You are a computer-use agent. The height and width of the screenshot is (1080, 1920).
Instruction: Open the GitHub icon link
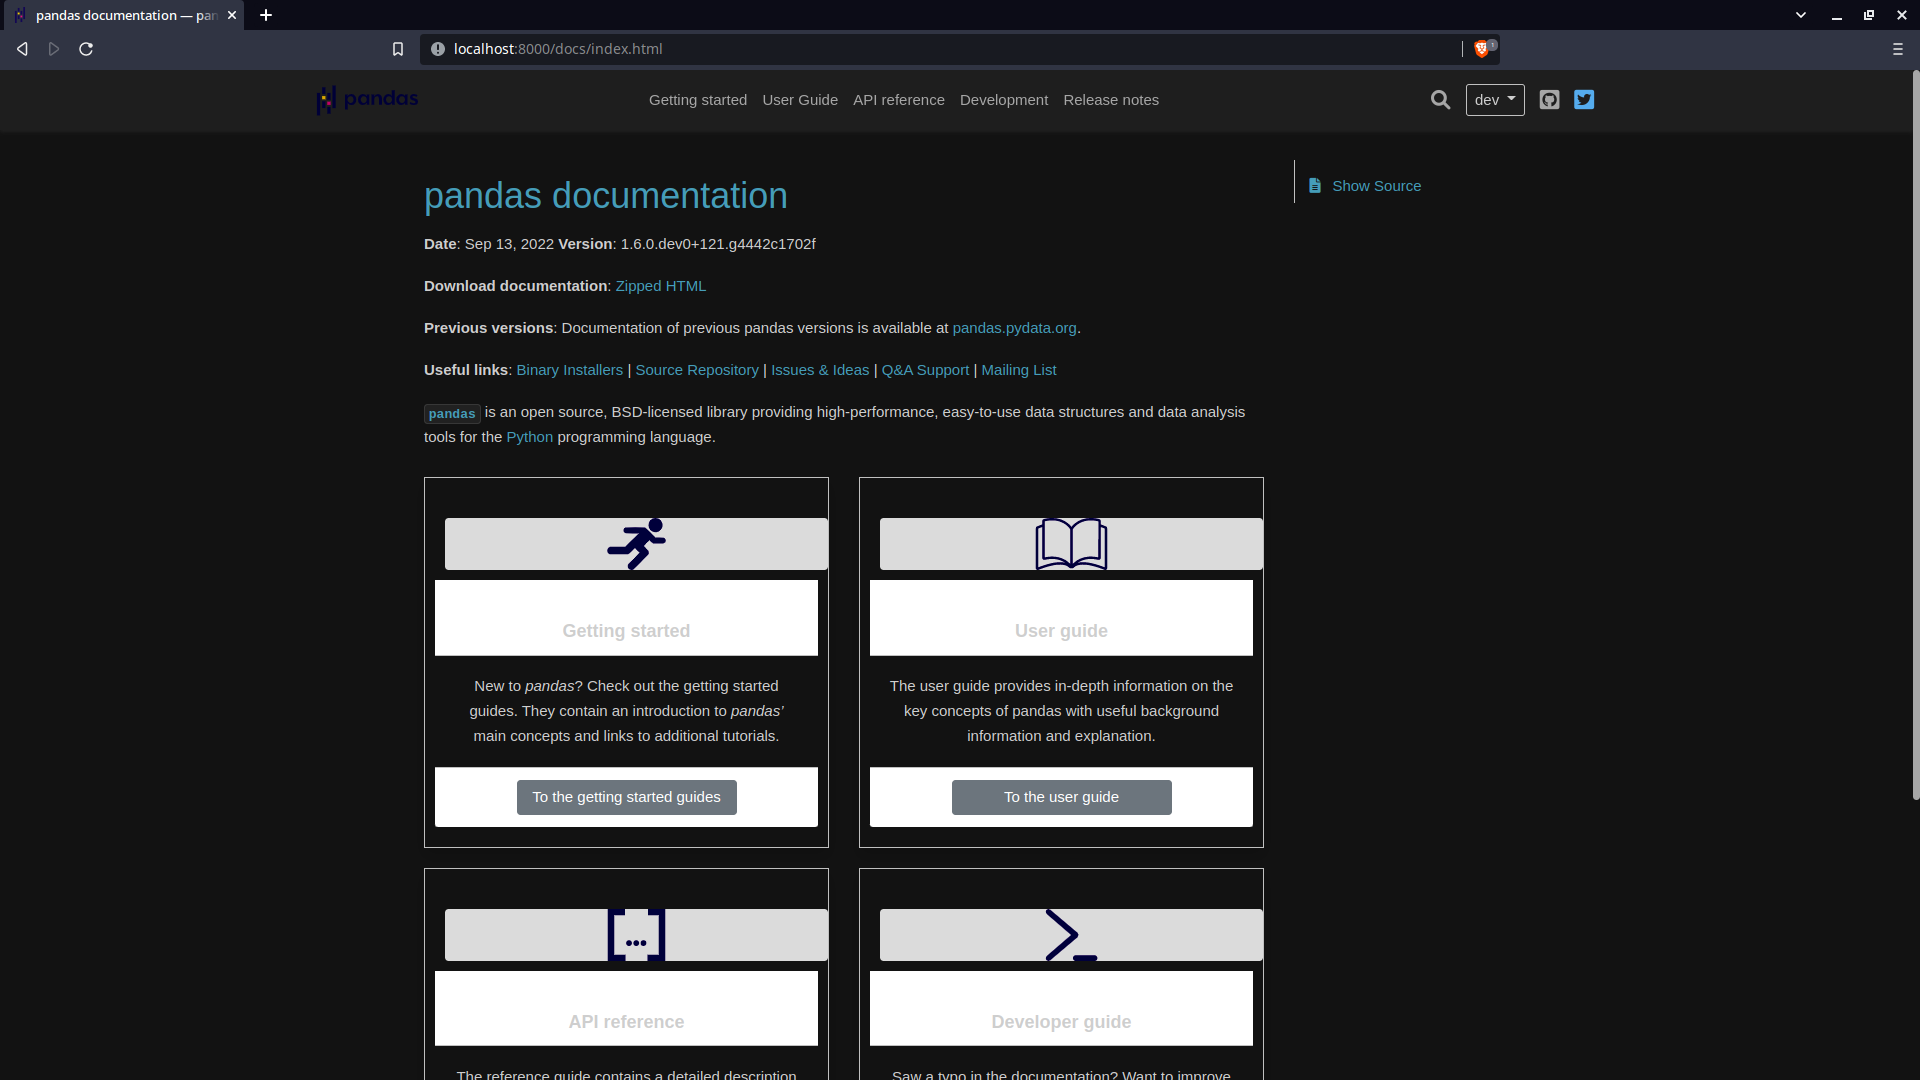[1549, 100]
